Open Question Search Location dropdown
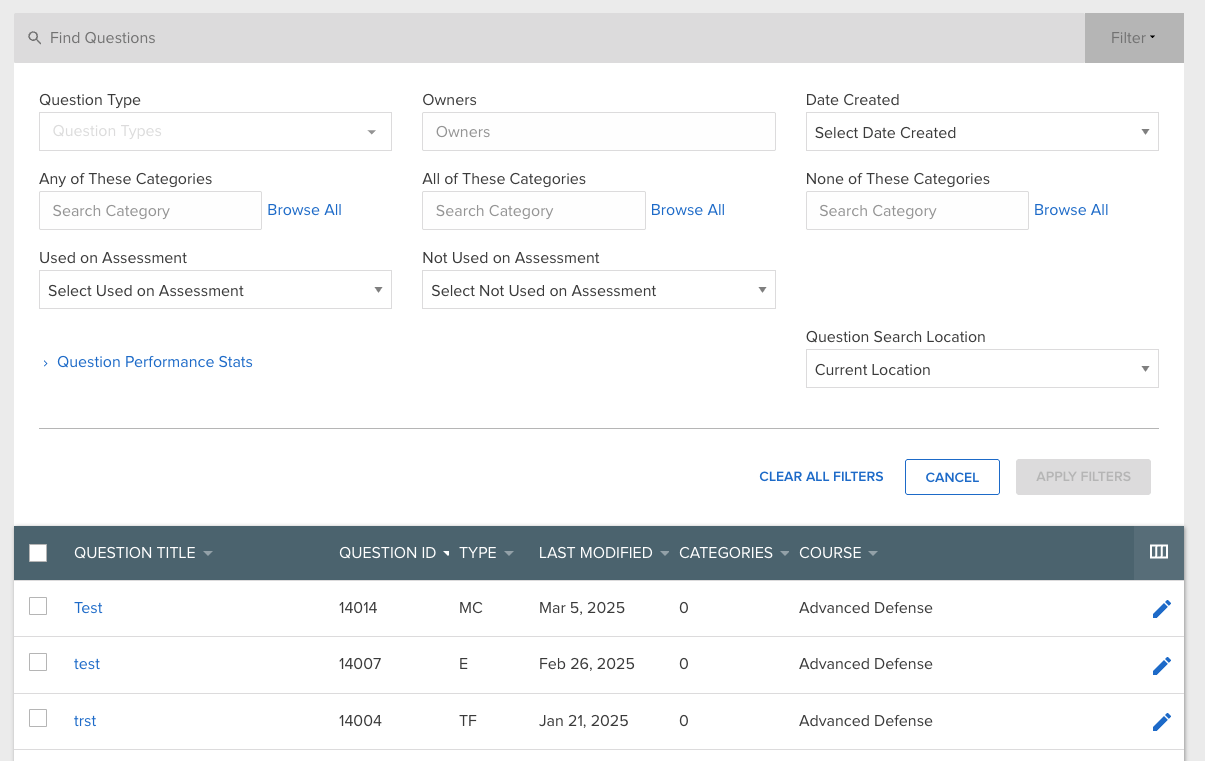Image resolution: width=1205 pixels, height=761 pixels. (982, 369)
